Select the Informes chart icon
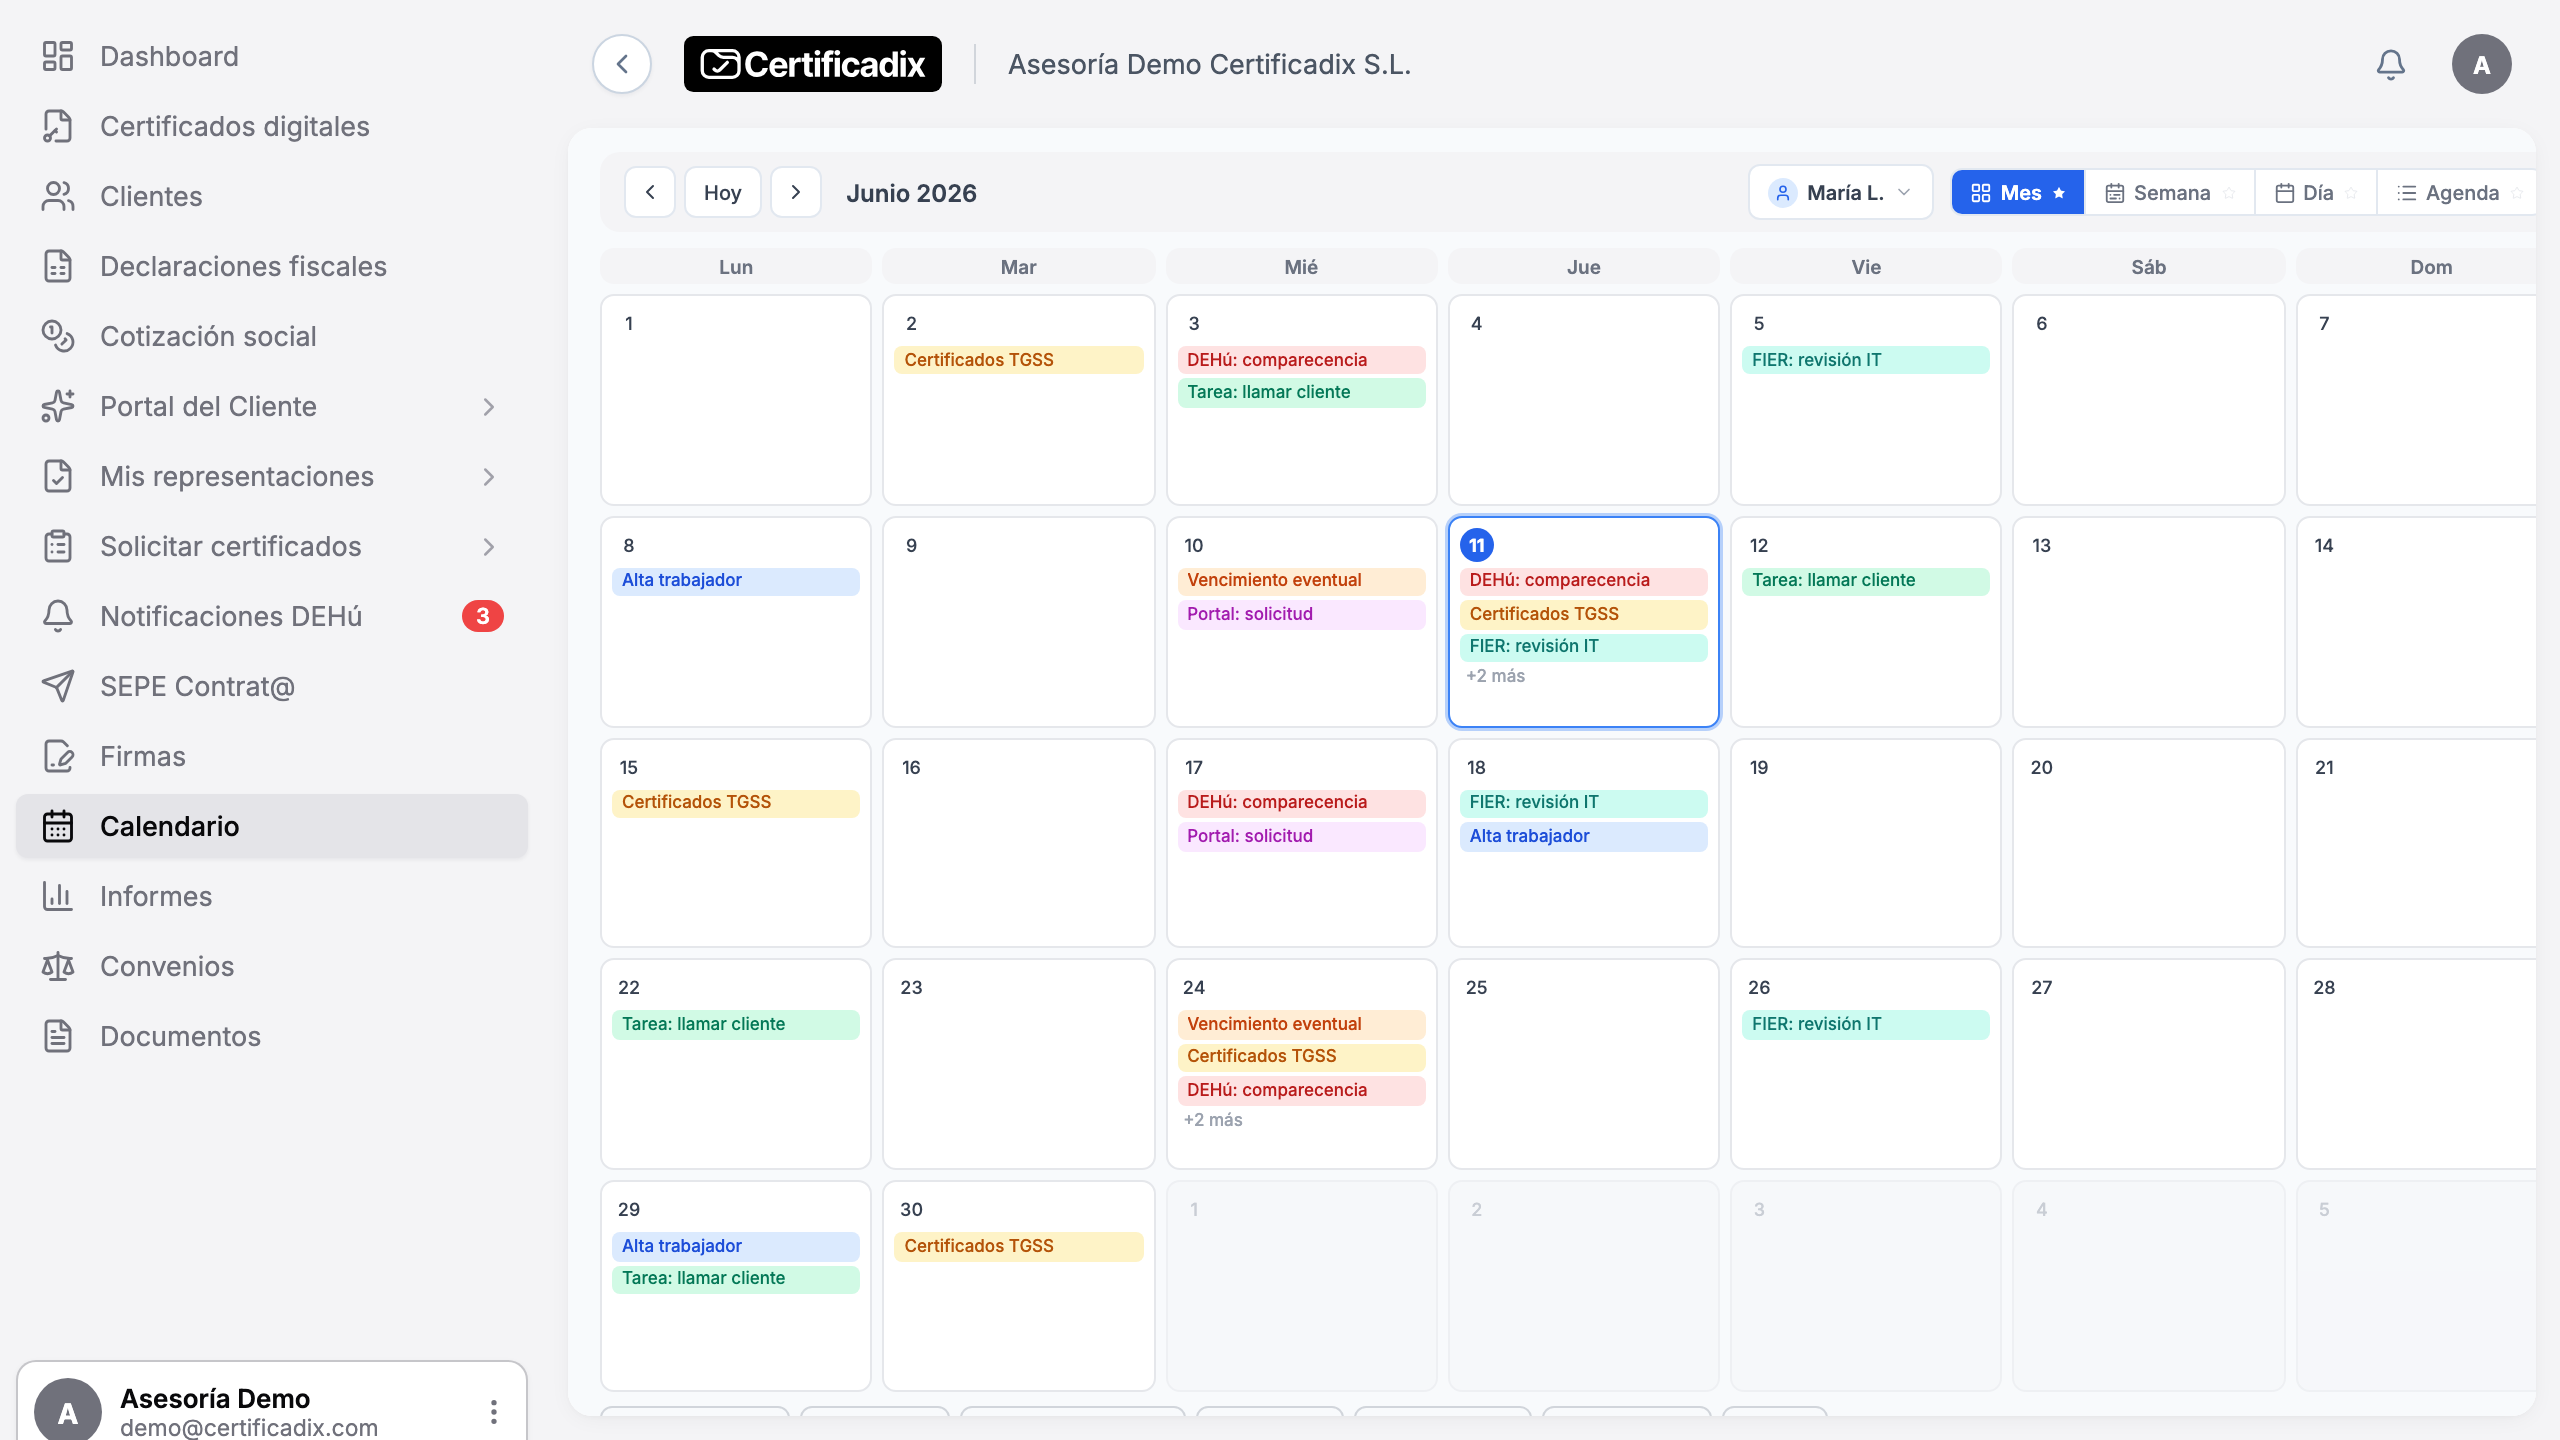 point(58,896)
